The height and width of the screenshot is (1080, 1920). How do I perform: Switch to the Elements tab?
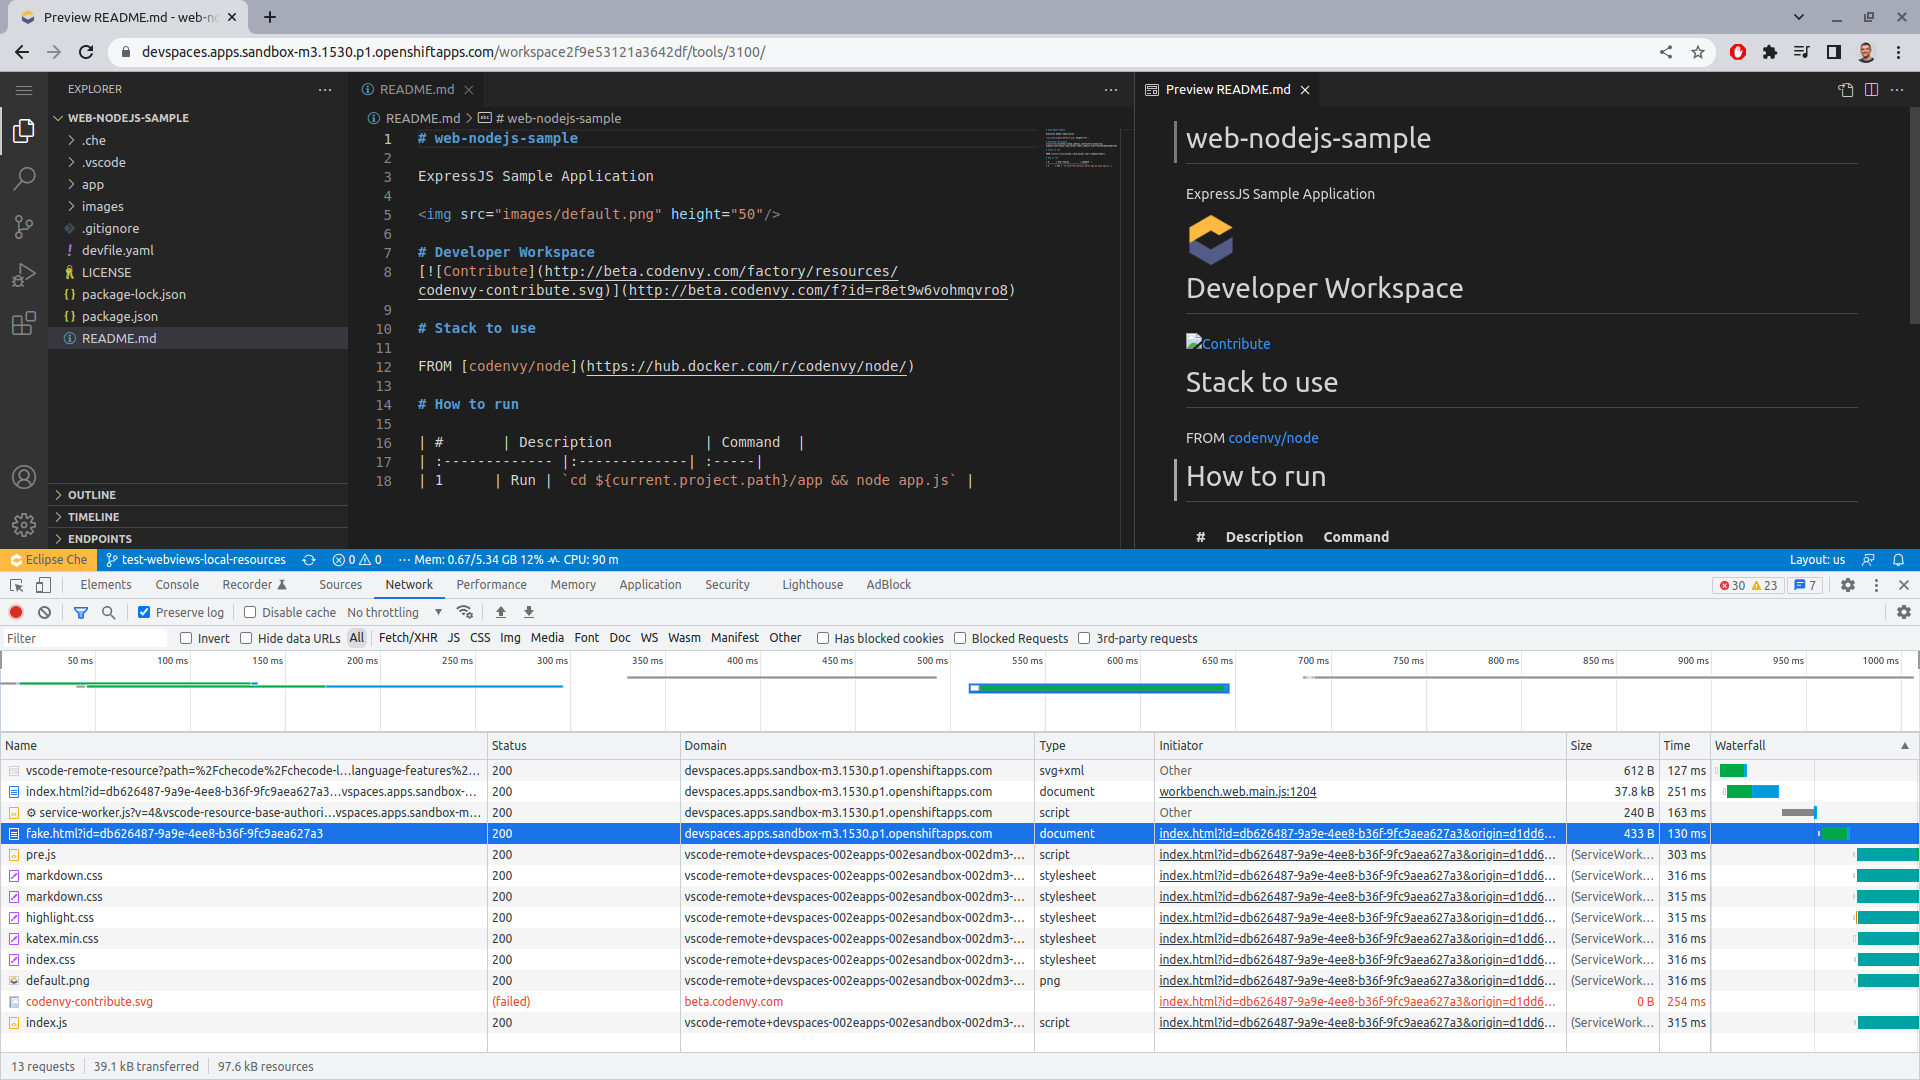tap(106, 585)
